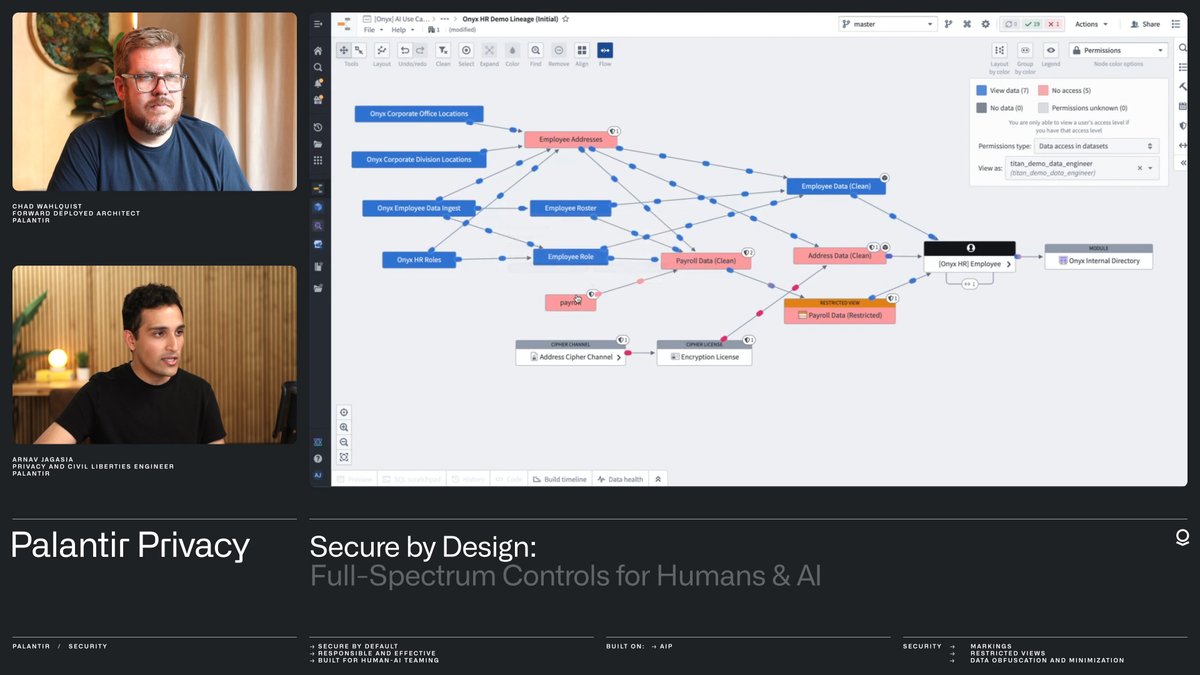This screenshot has width=1200, height=675.
Task: Open the Permissions type dropdown
Action: point(1097,146)
